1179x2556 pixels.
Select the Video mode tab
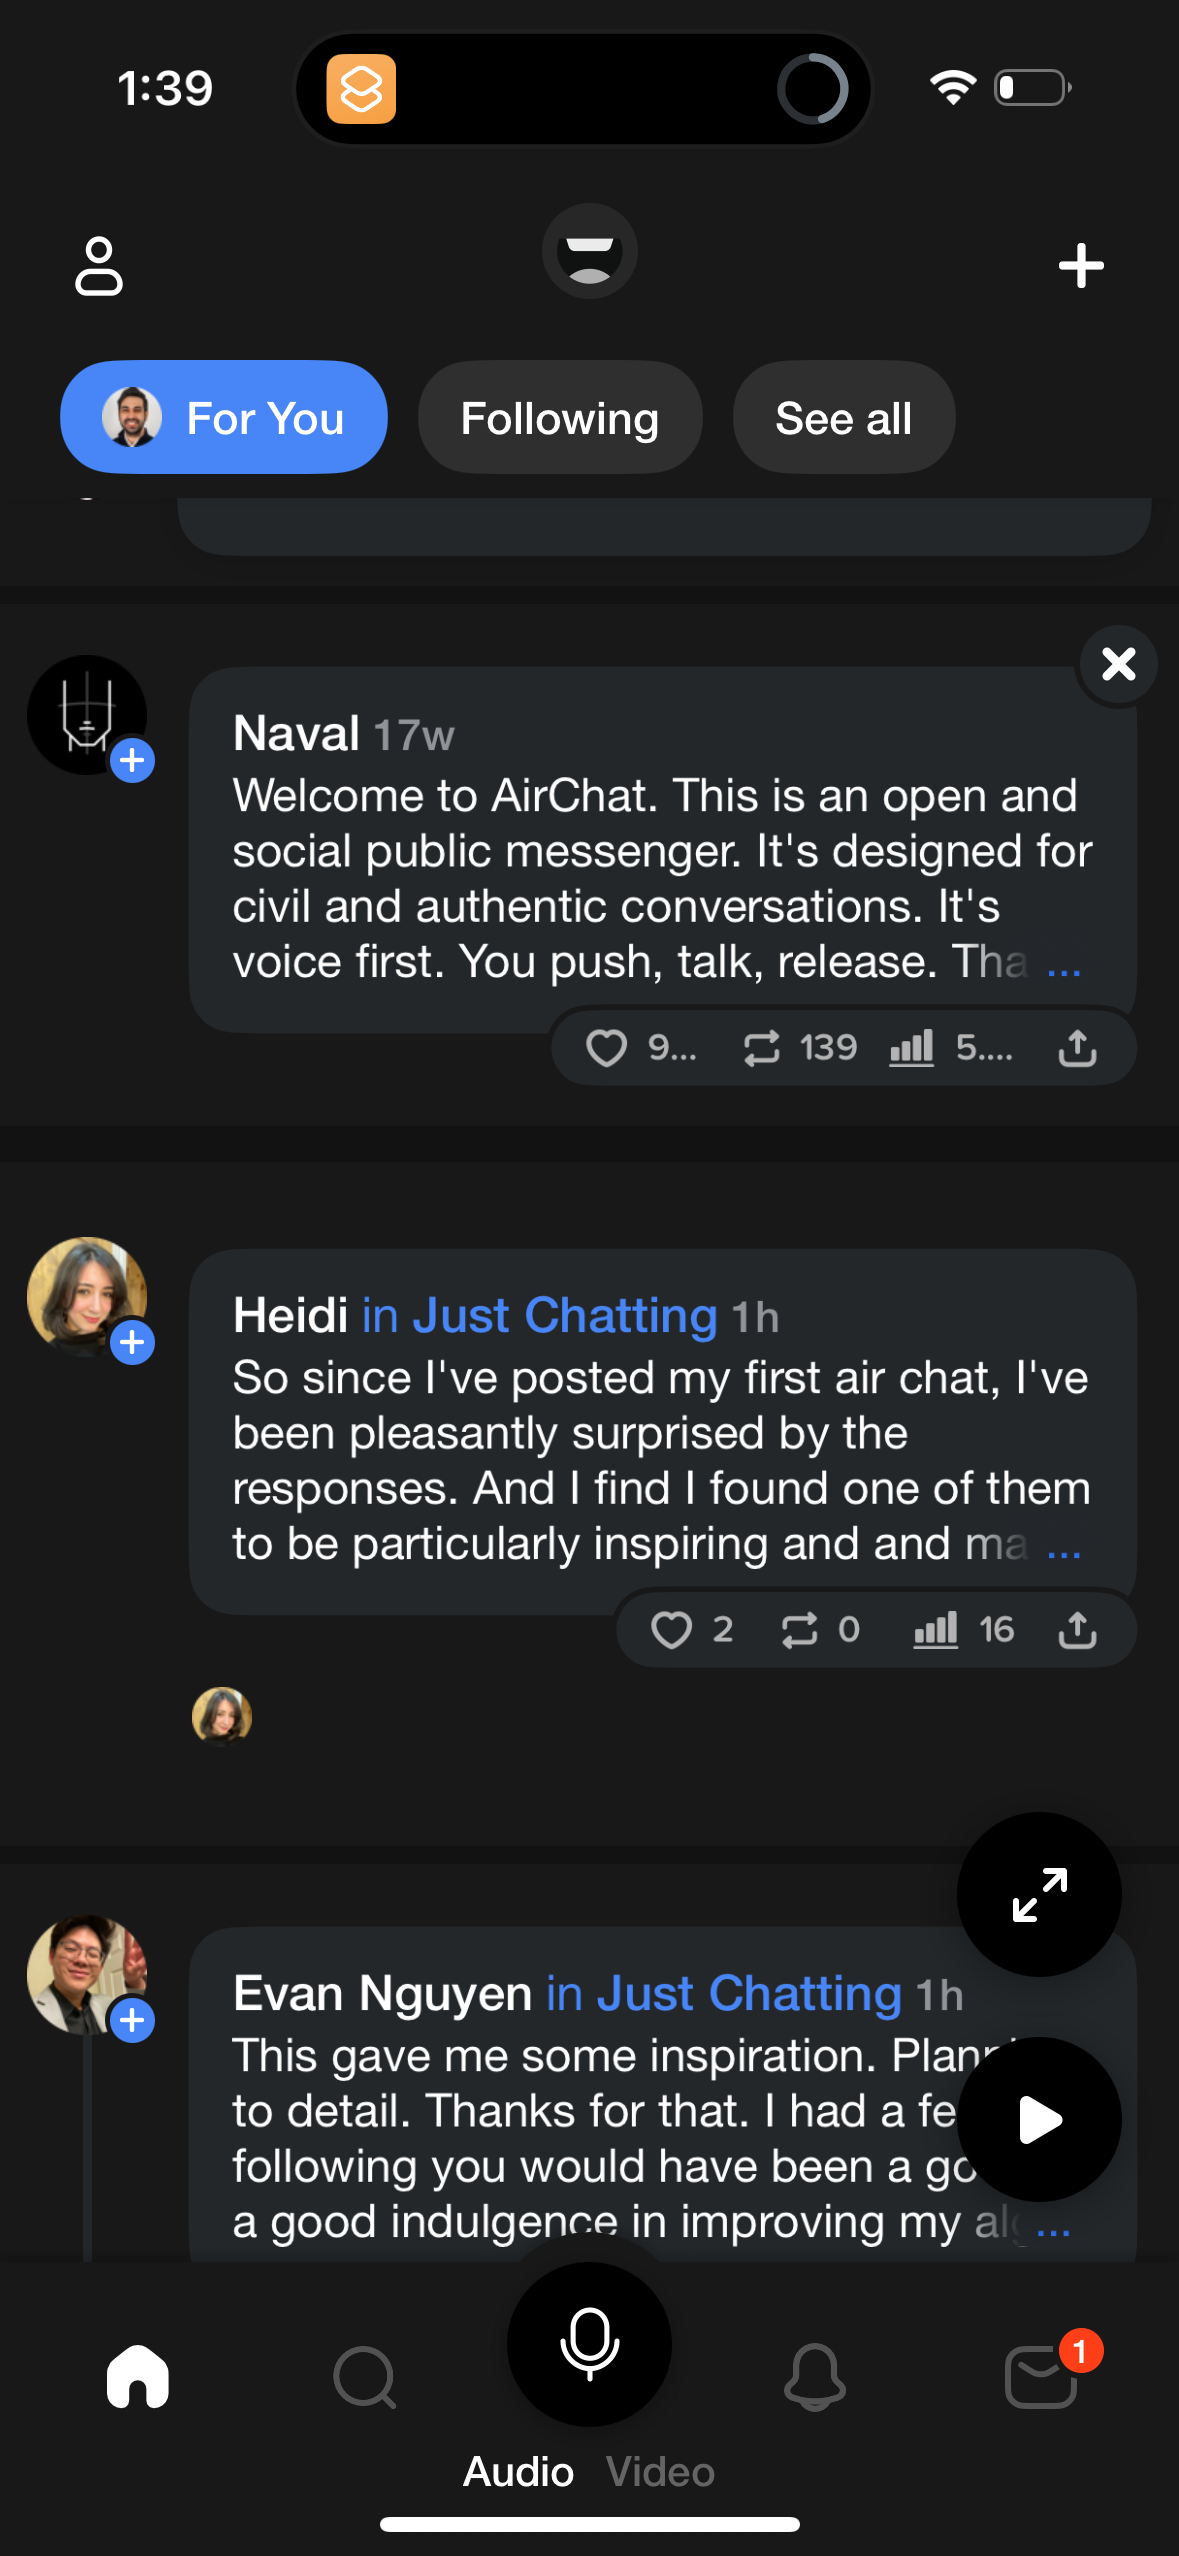pyautogui.click(x=660, y=2472)
